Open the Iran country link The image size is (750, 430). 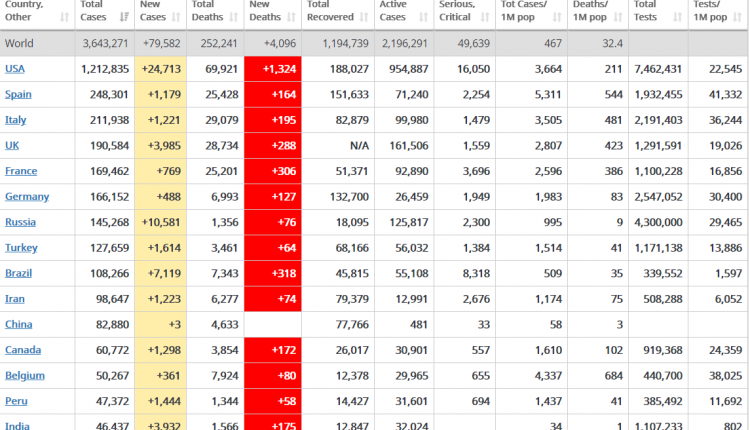click(15, 299)
